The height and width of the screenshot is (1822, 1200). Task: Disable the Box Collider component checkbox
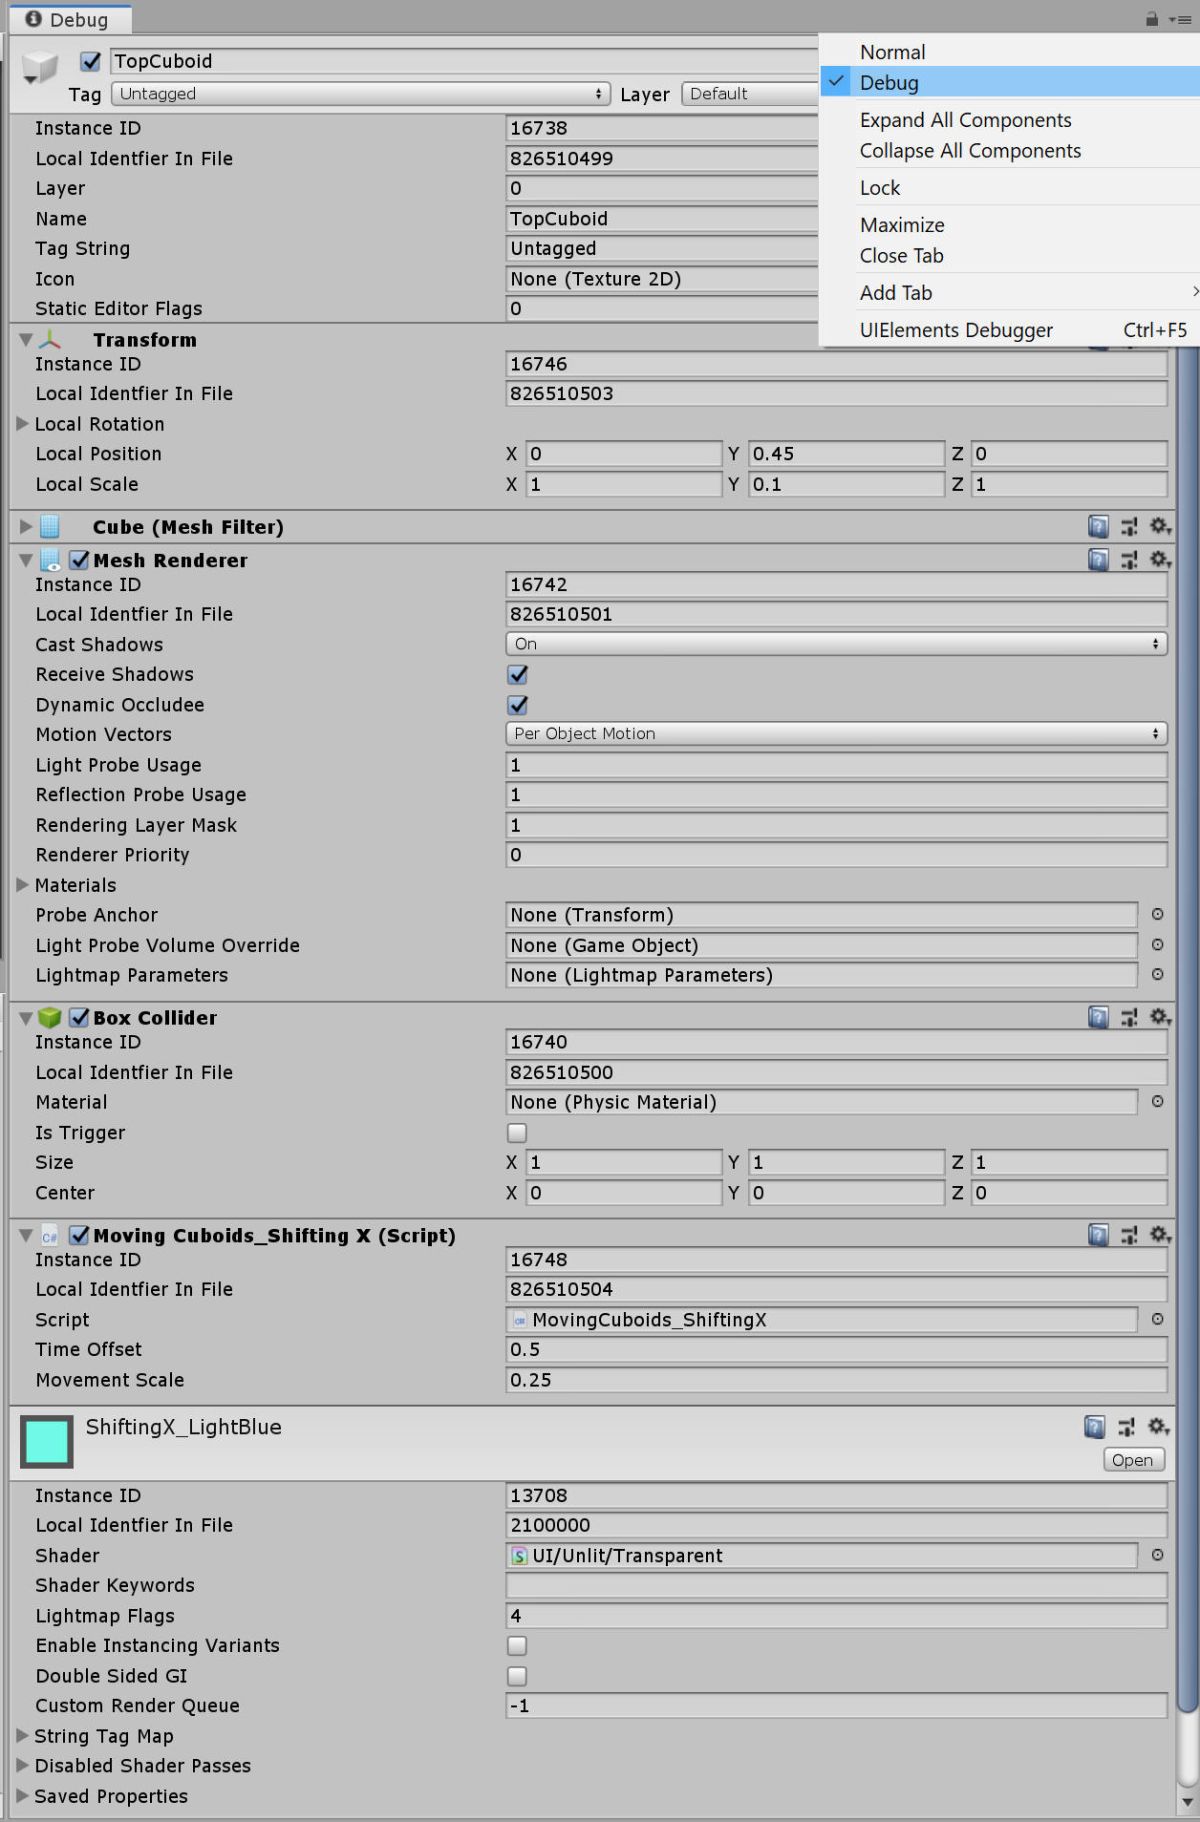coord(79,1017)
